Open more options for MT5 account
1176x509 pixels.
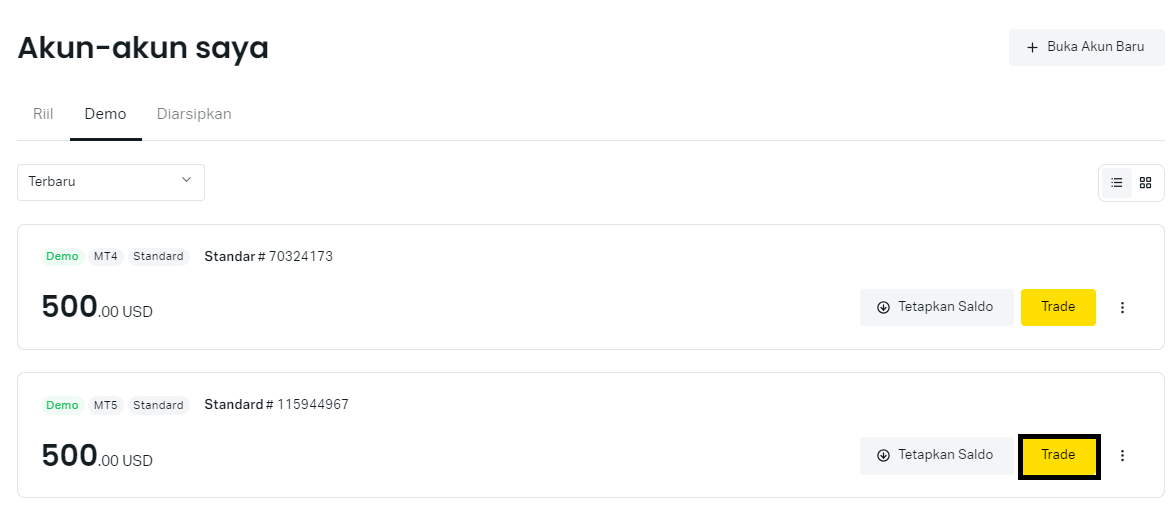click(1122, 456)
